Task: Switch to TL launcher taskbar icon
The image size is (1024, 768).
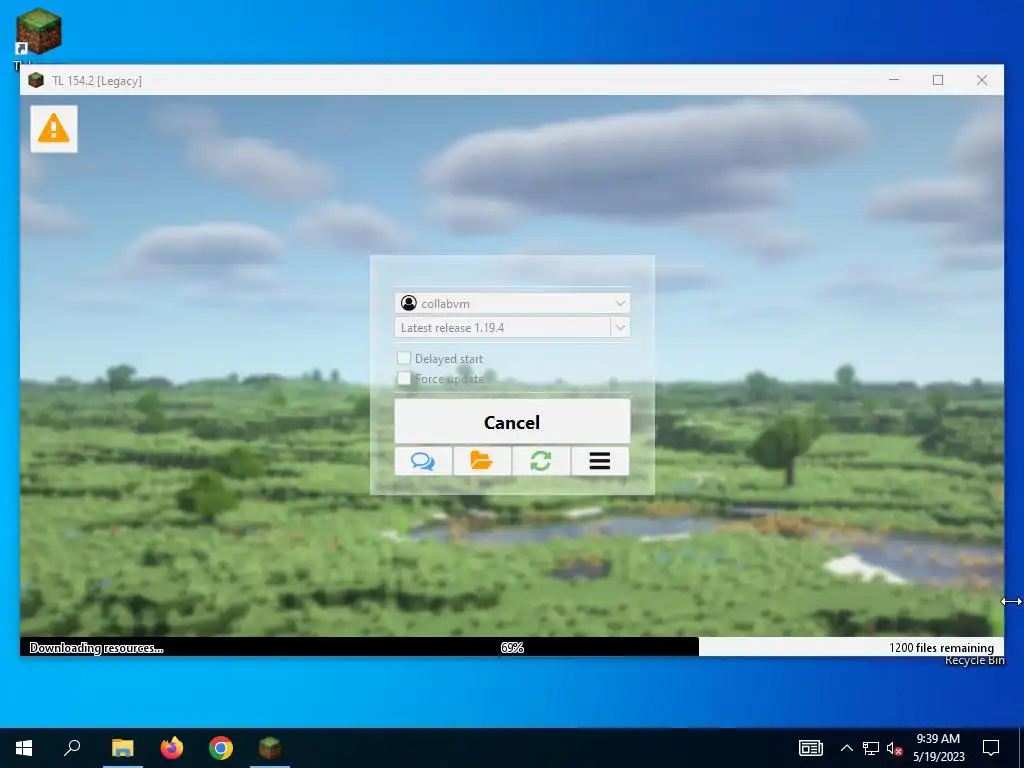Action: [x=270, y=748]
